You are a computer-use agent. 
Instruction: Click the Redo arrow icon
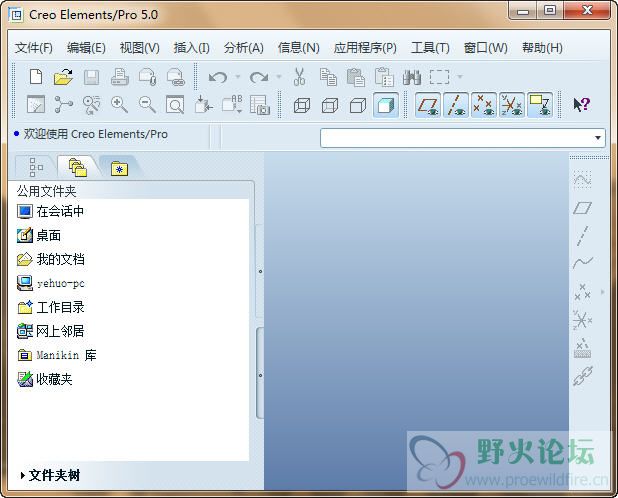(259, 77)
